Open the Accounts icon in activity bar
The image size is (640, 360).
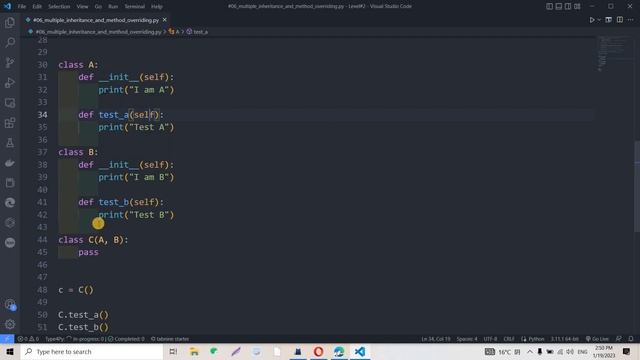tap(10, 304)
